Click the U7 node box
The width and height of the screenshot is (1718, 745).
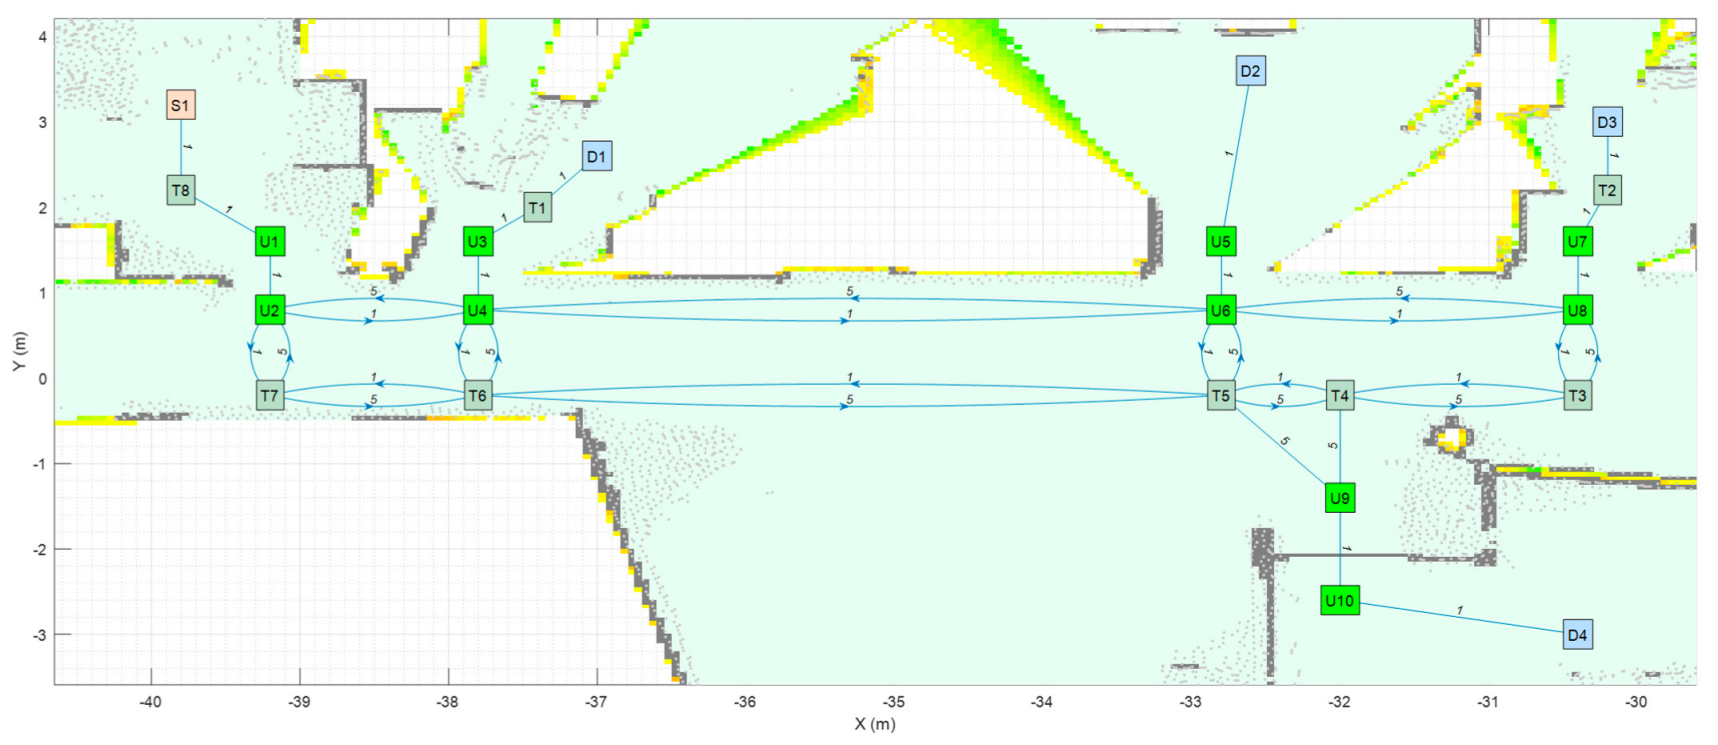pyautogui.click(x=1577, y=241)
